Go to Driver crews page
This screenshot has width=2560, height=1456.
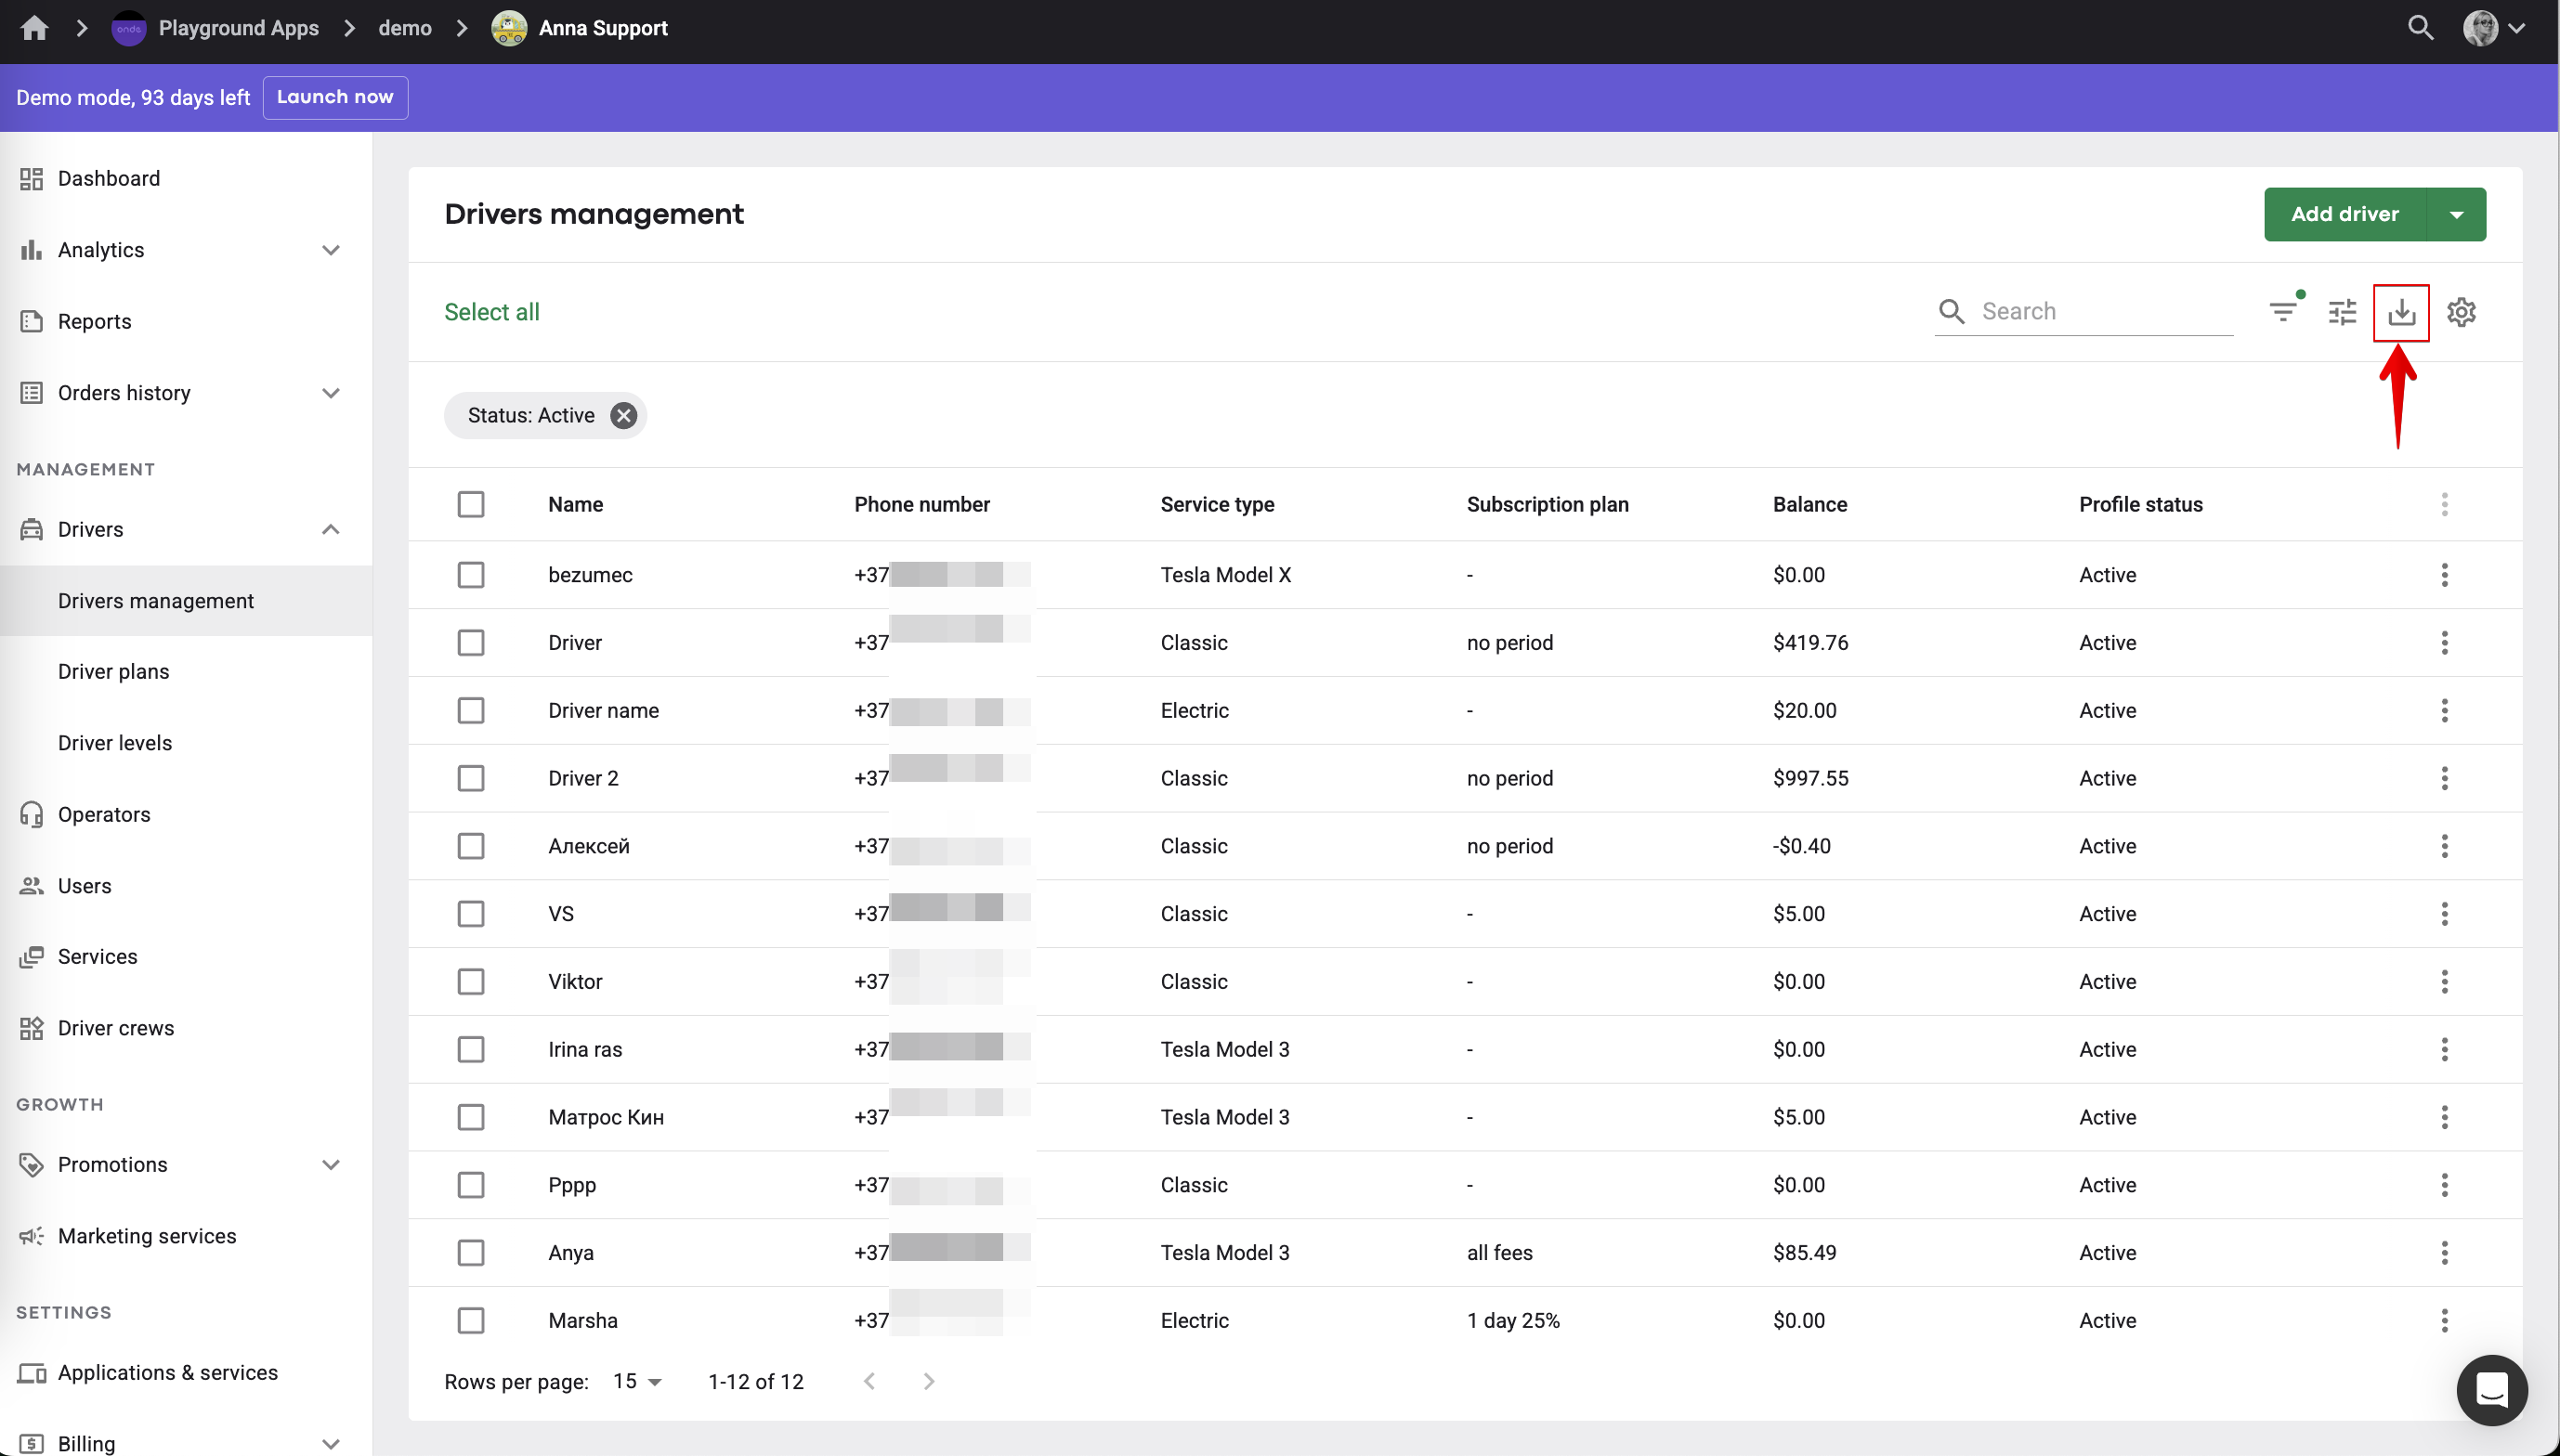(x=116, y=1028)
